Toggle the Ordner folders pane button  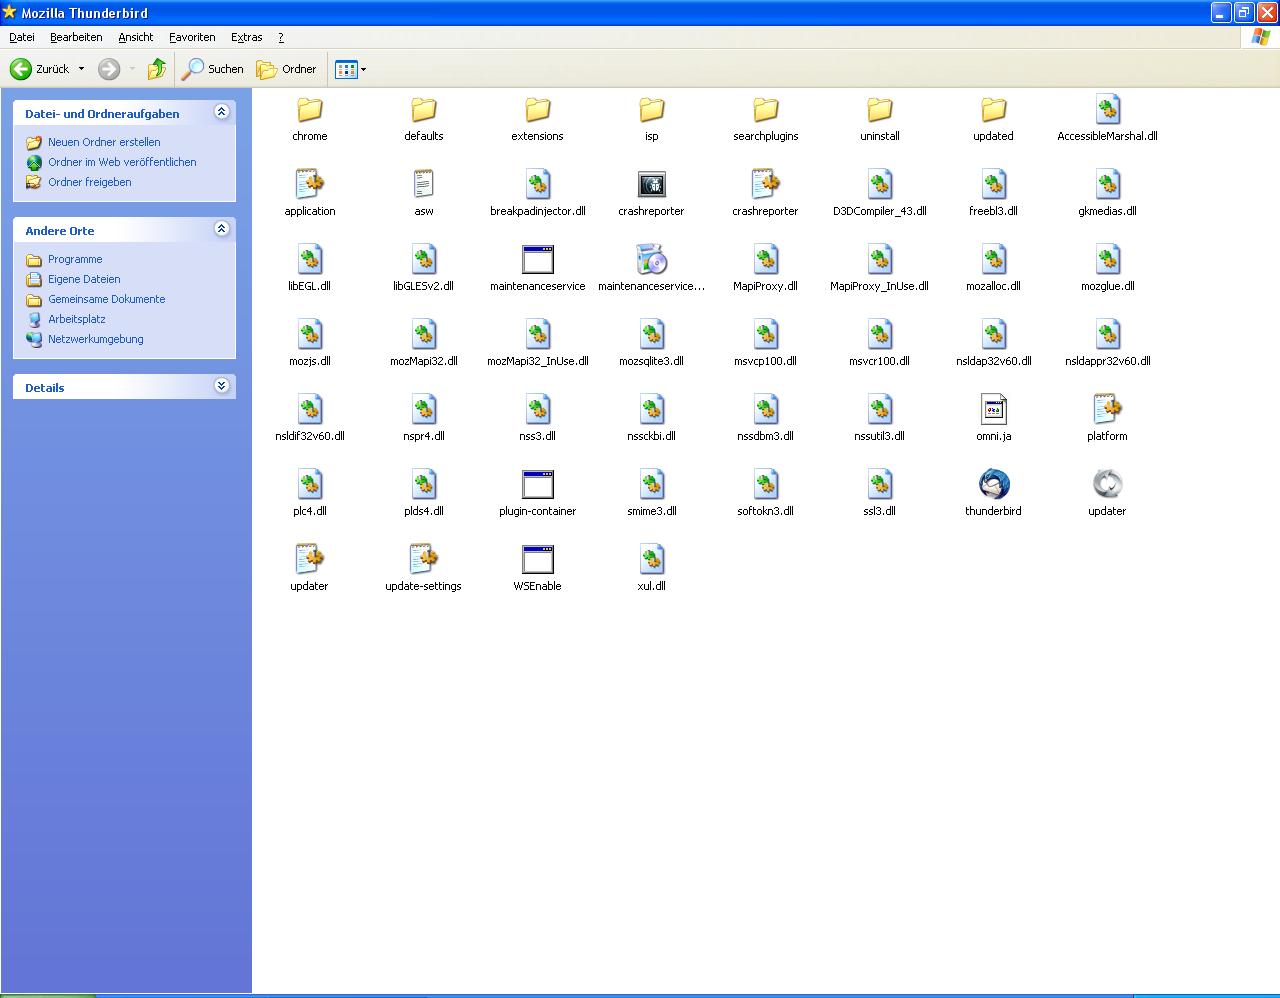[287, 69]
